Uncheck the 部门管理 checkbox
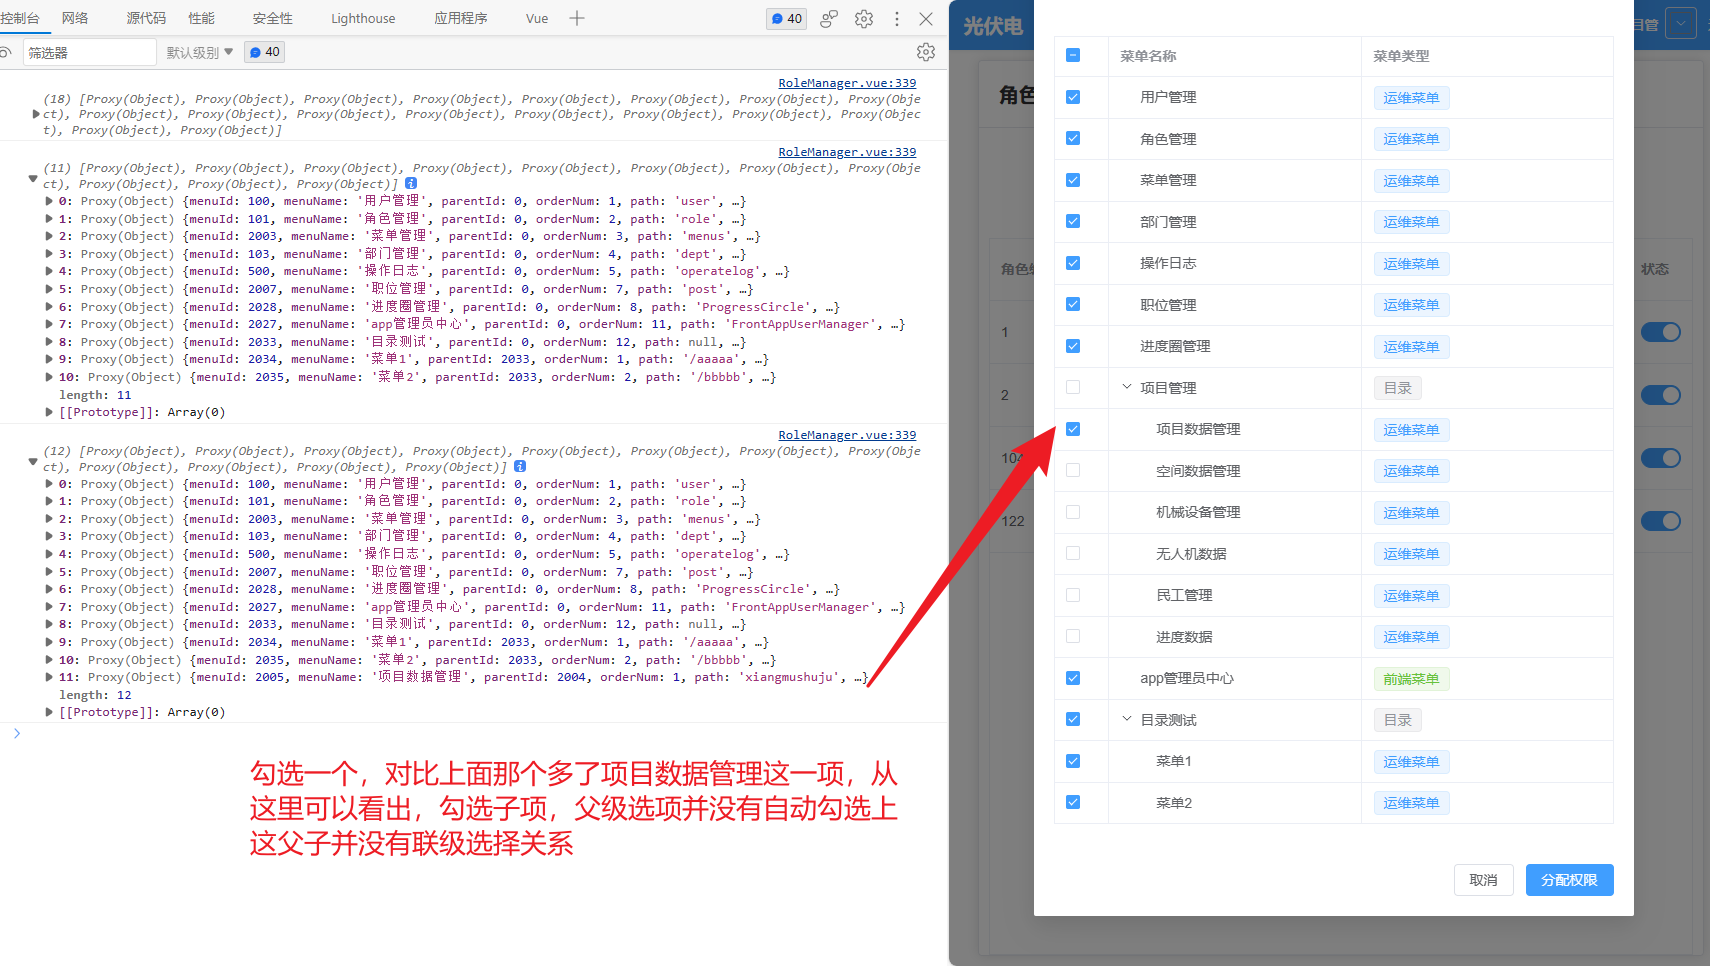Image resolution: width=1710 pixels, height=966 pixels. pos(1073,221)
